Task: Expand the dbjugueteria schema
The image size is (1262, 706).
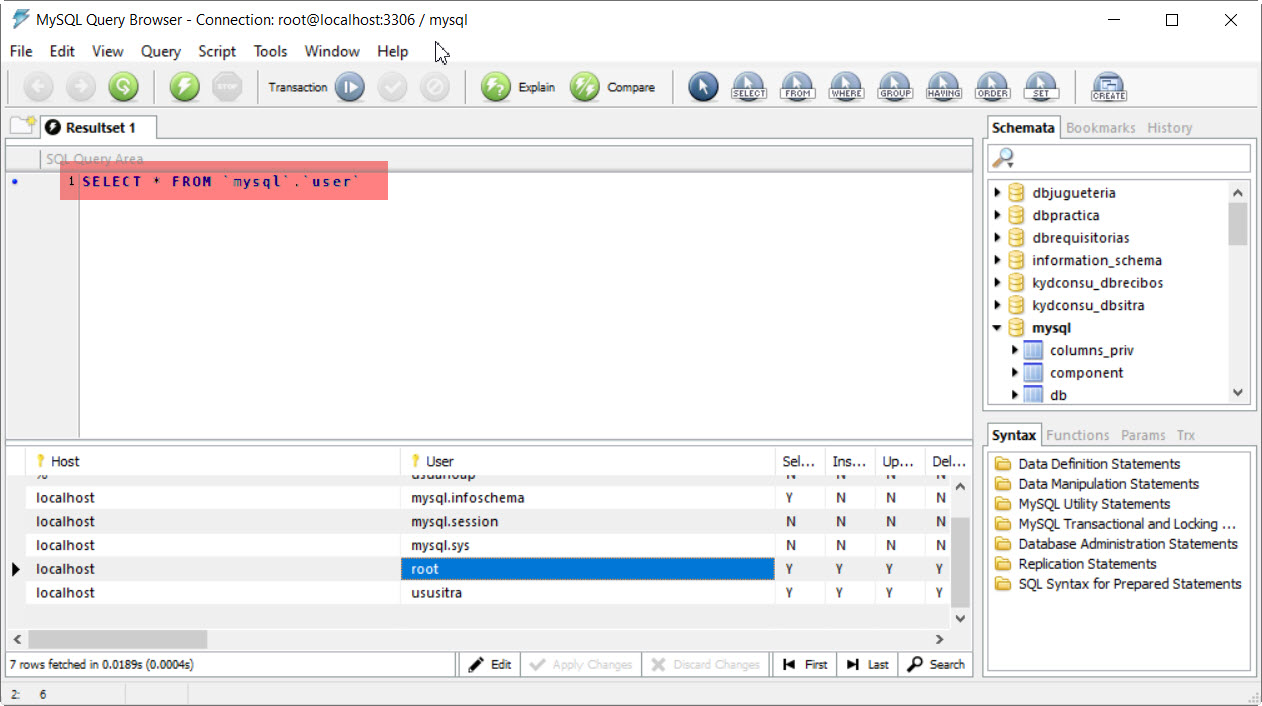Action: pos(997,193)
